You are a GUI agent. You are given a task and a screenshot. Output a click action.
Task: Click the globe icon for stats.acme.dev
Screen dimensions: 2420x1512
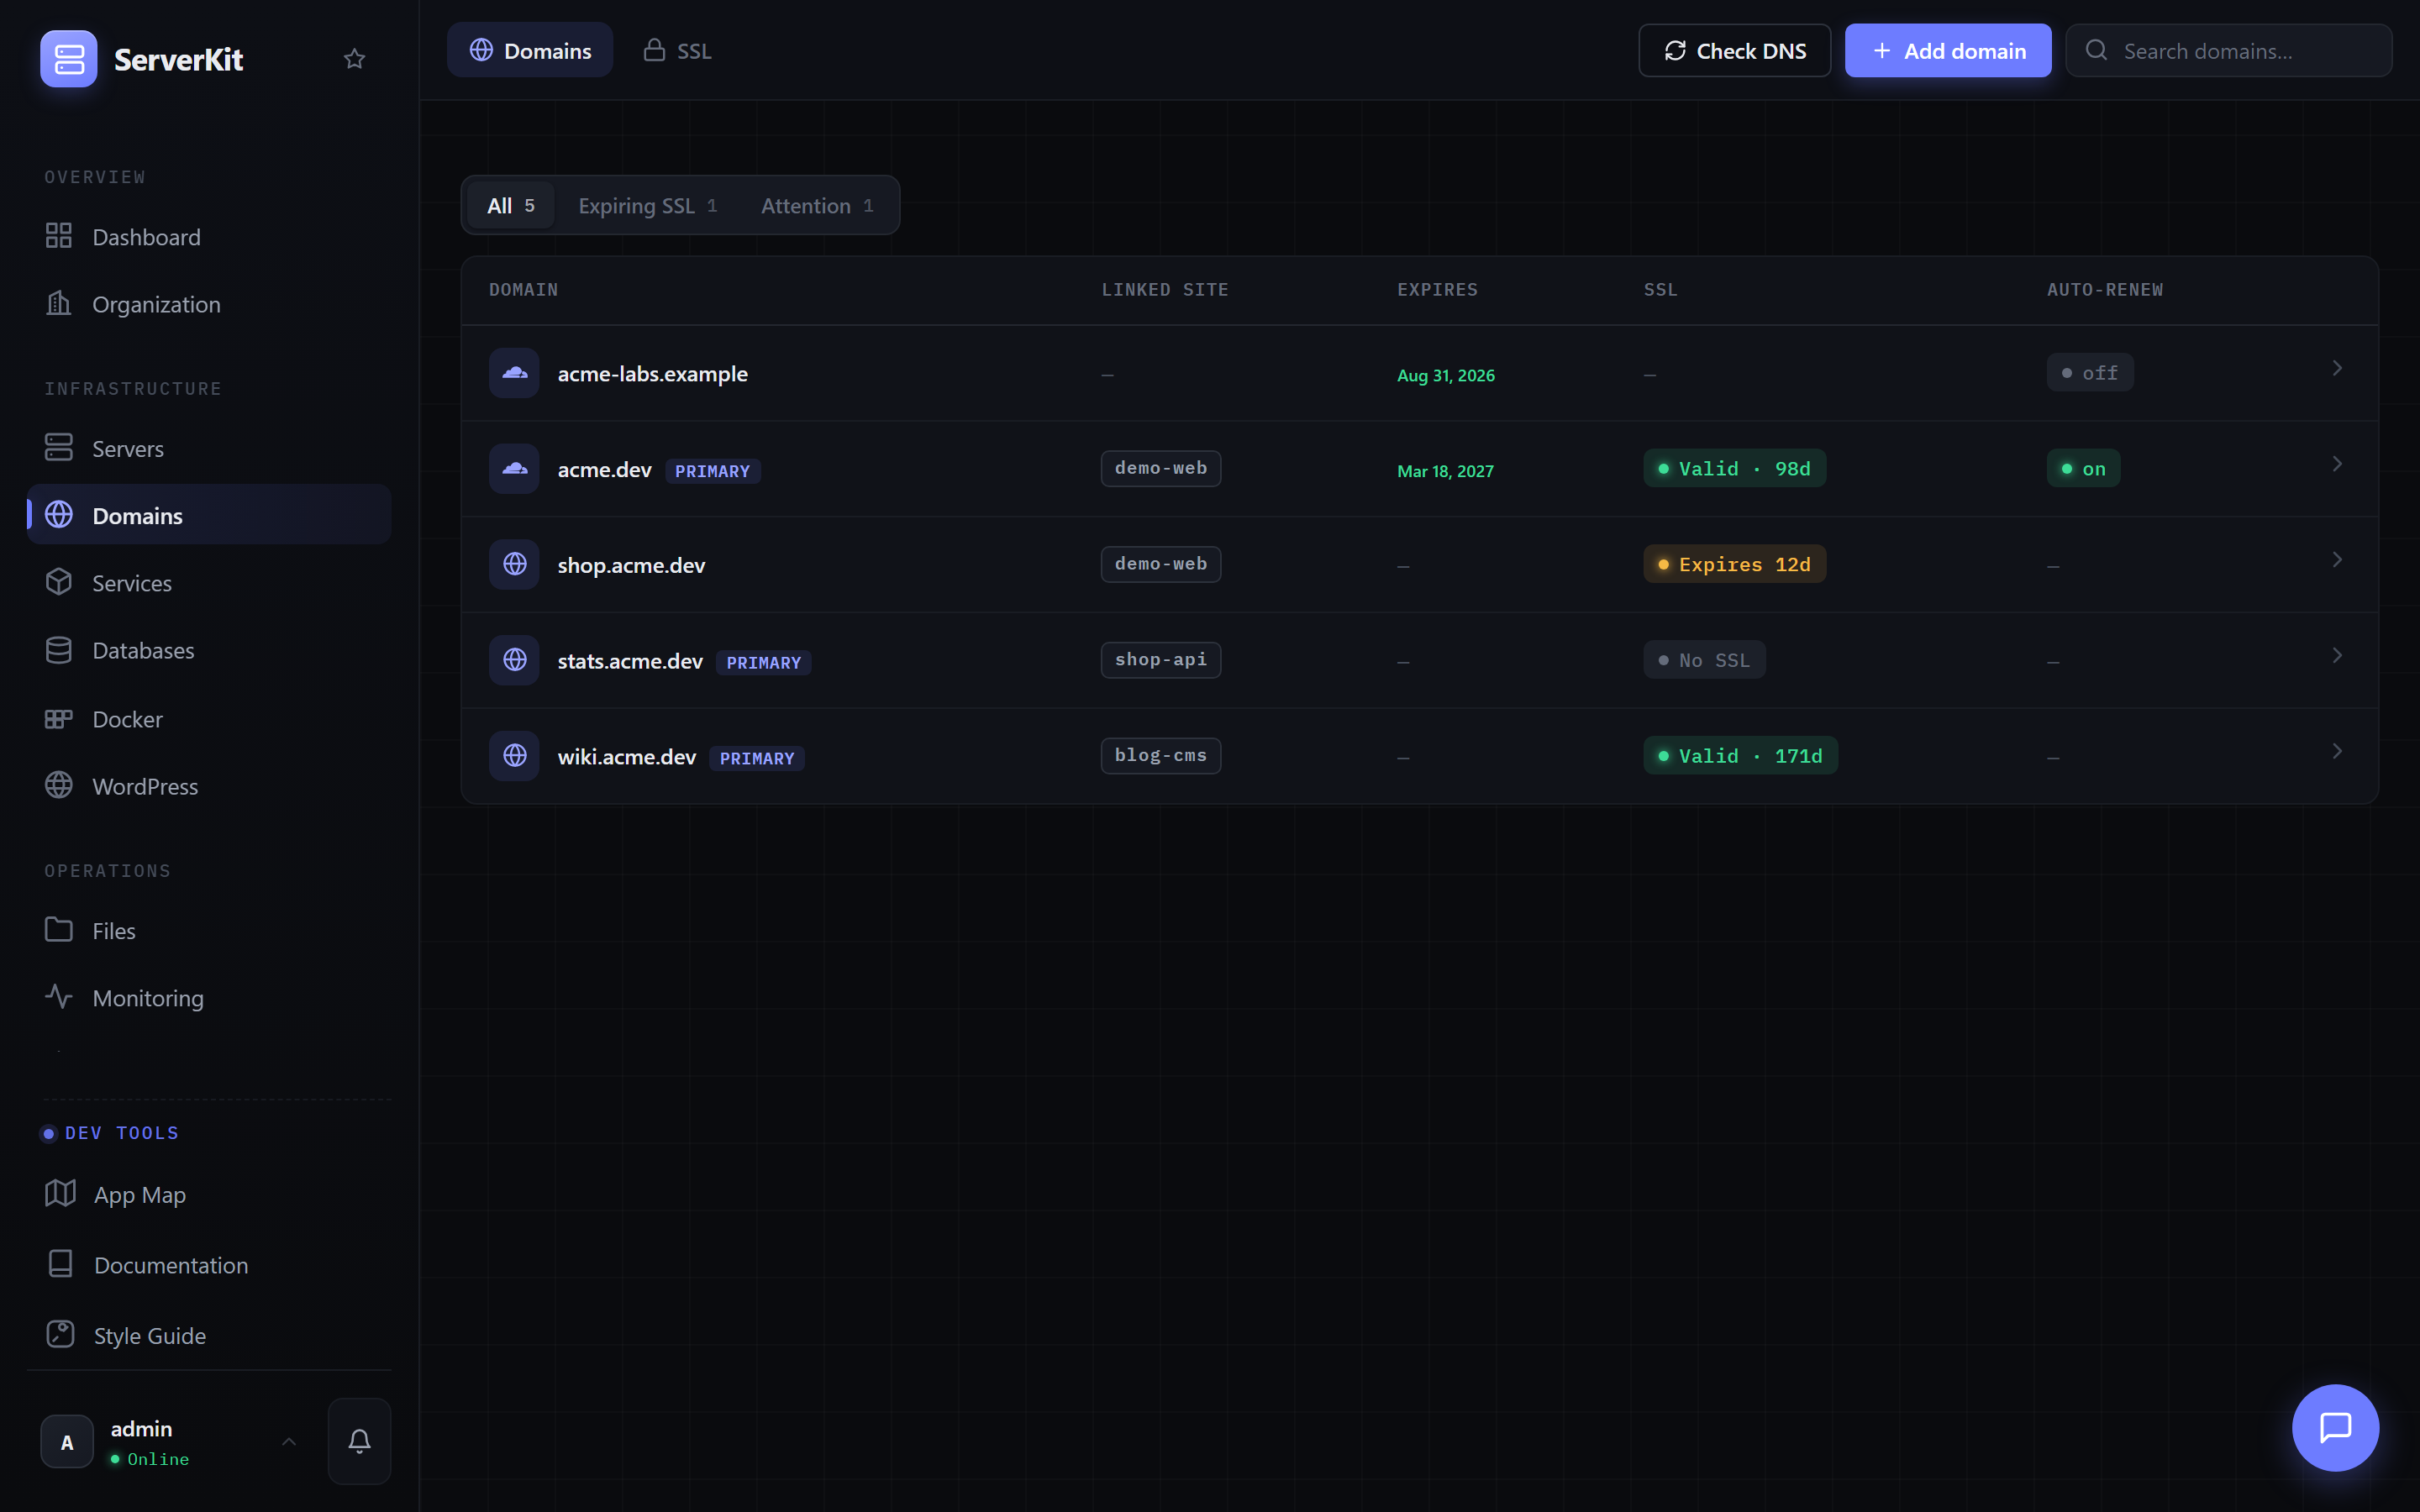[x=515, y=660]
